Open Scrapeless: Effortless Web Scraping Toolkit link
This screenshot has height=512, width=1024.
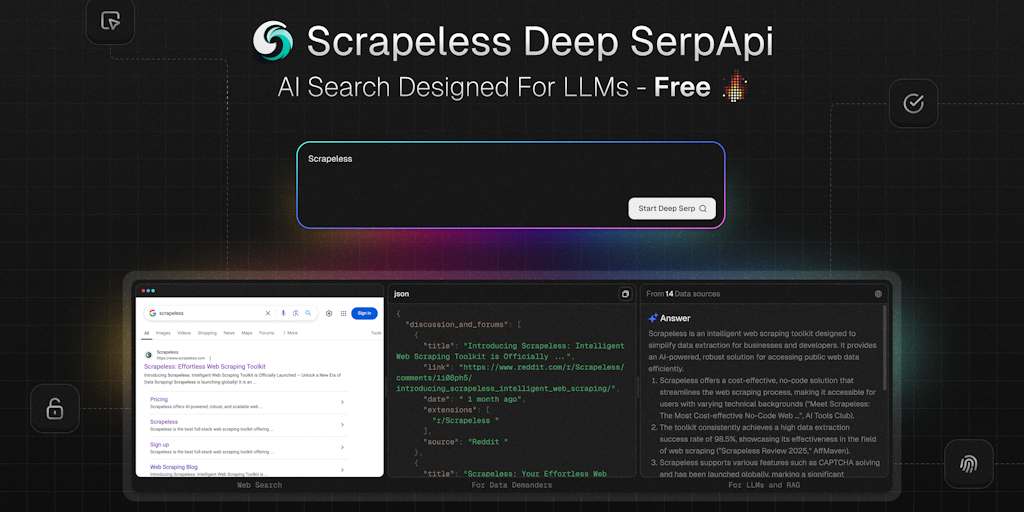(205, 367)
